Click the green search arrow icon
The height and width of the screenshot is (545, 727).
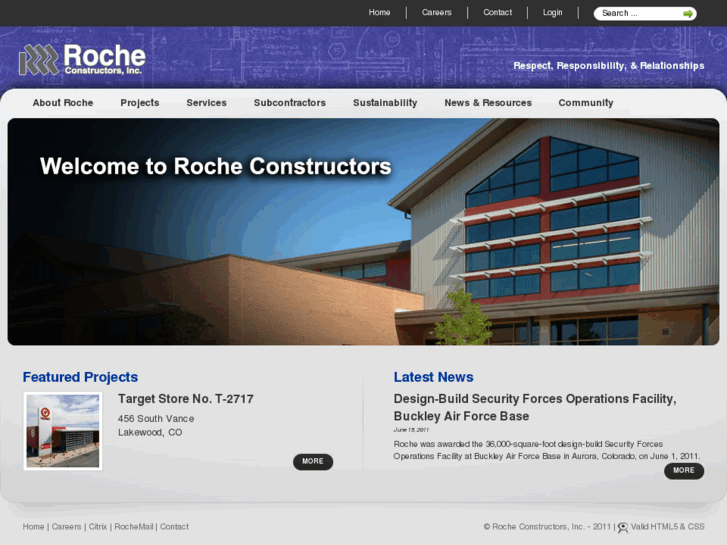click(688, 14)
